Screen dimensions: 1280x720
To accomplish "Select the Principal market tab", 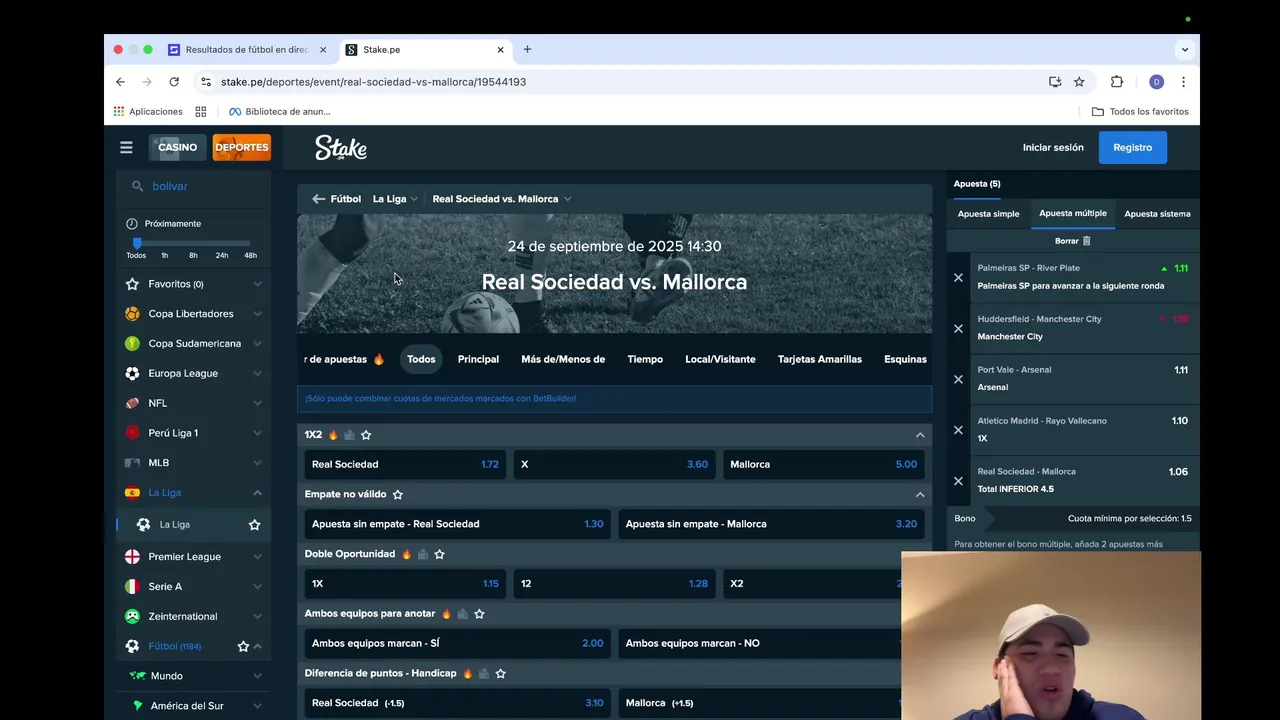I will (x=478, y=359).
